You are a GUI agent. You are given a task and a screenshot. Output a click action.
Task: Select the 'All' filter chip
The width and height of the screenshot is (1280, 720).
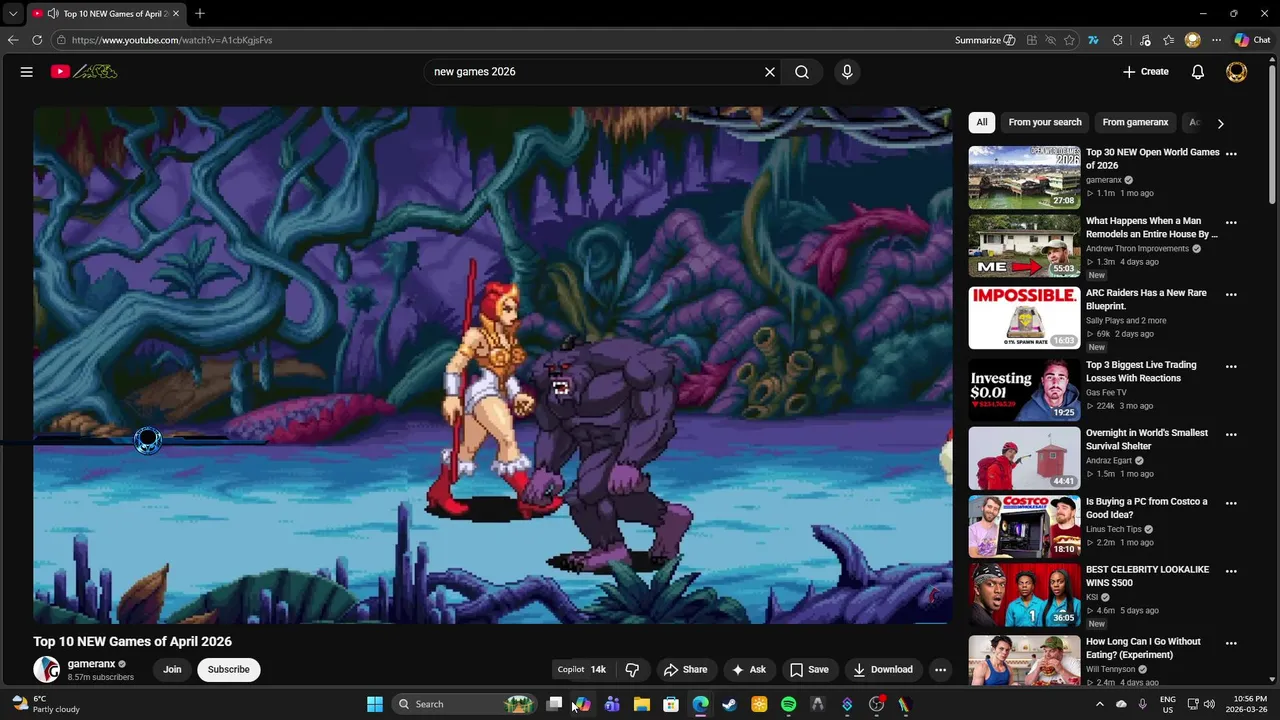pos(982,122)
